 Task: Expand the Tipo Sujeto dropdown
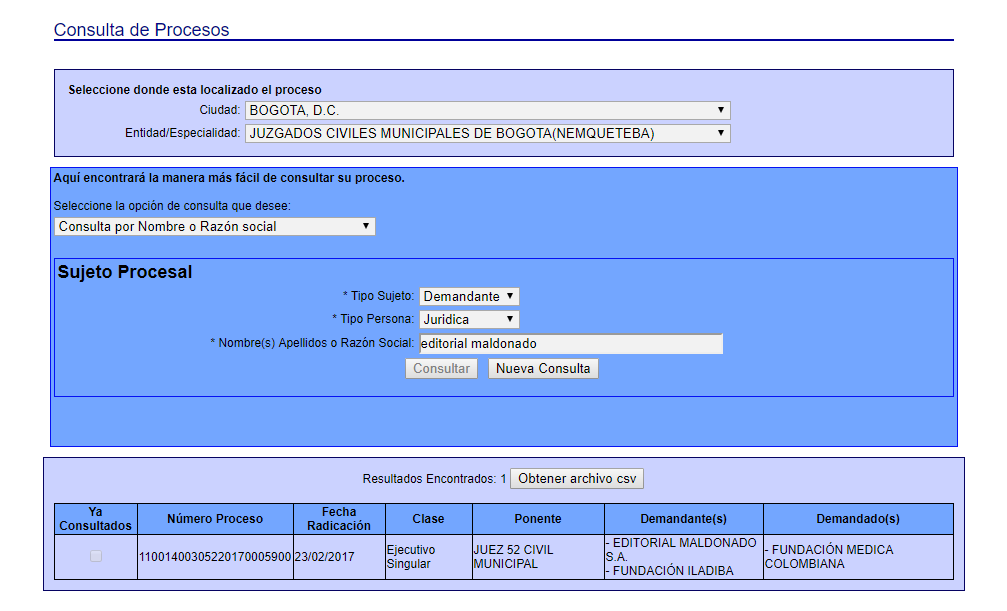pyautogui.click(x=469, y=297)
